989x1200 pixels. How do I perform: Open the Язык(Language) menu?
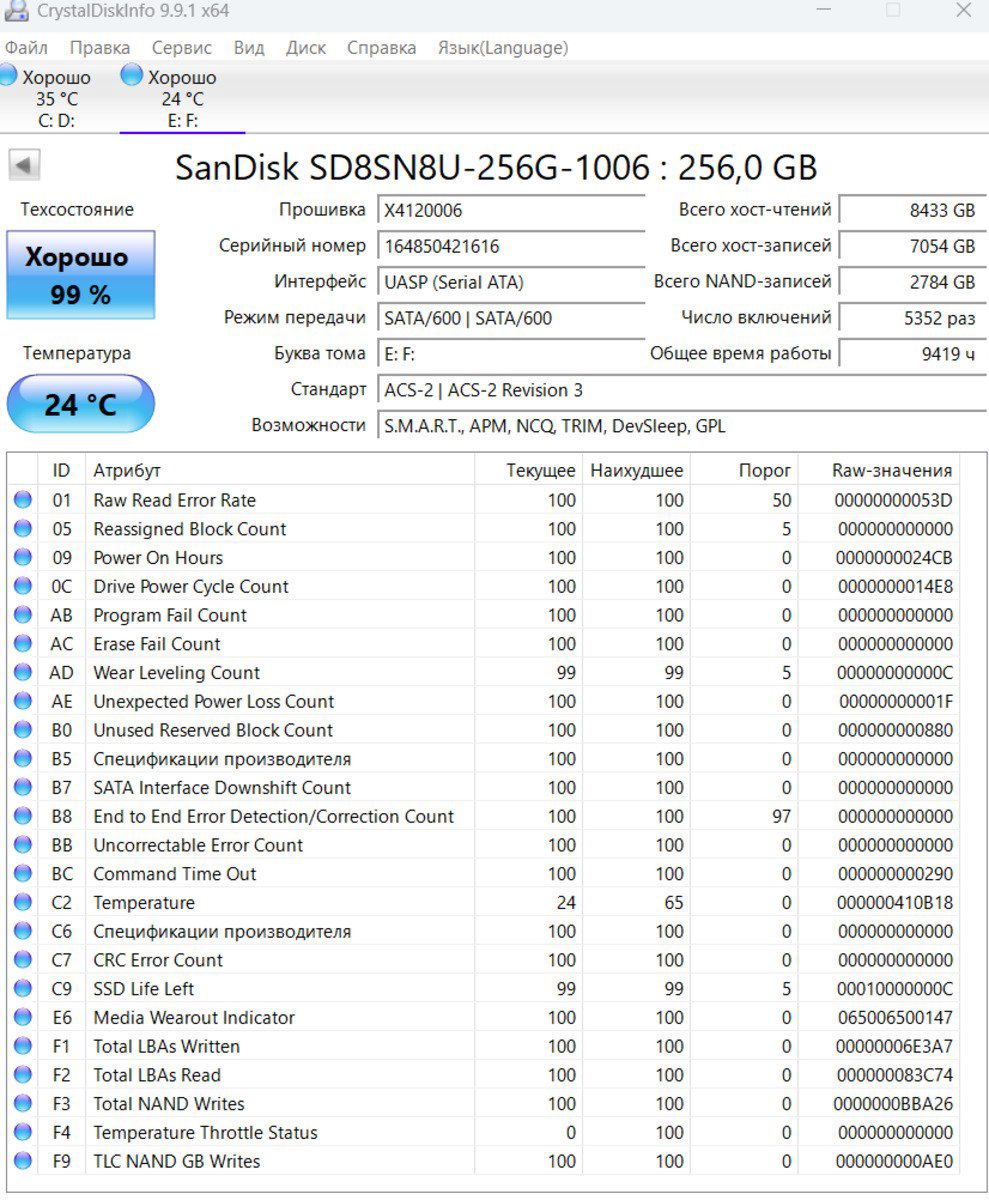click(503, 48)
